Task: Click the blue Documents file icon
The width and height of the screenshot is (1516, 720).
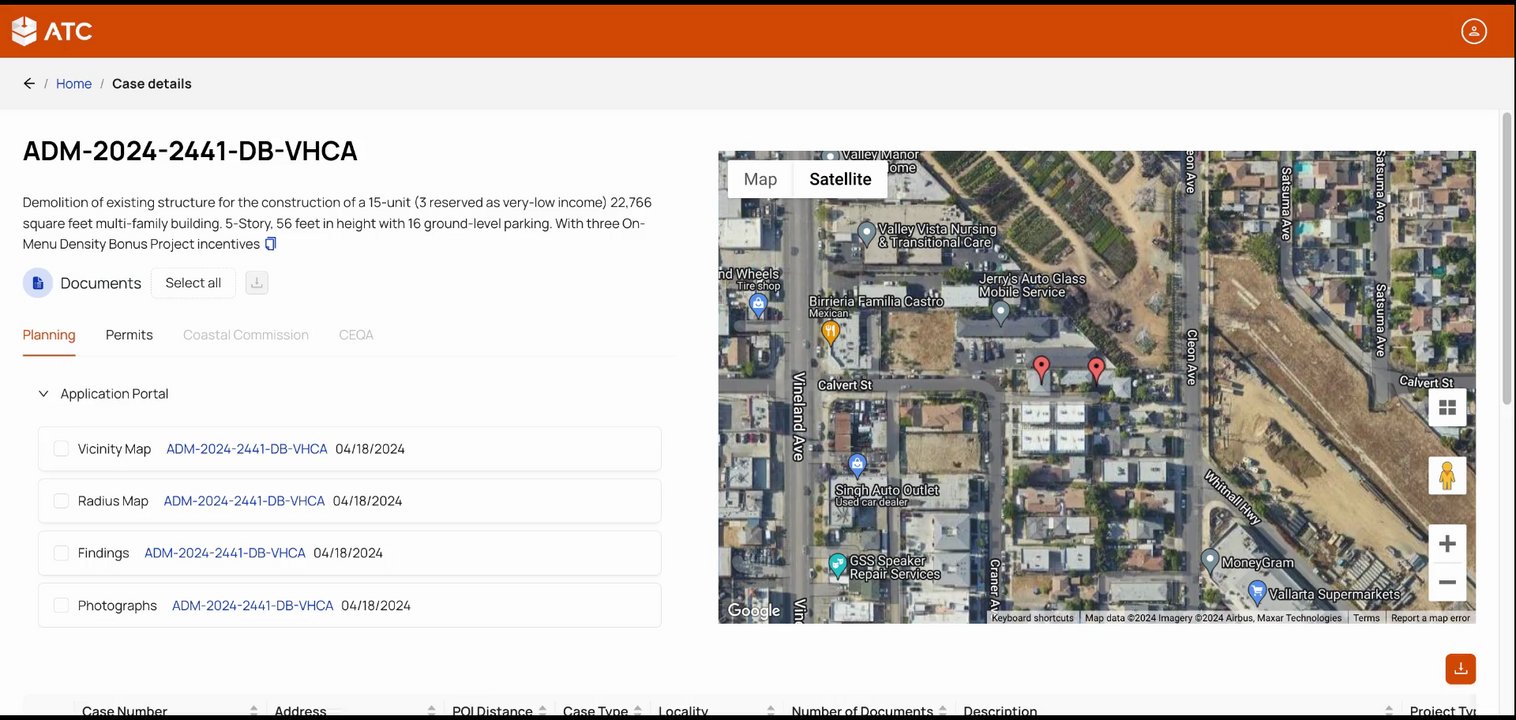Action: 38,283
